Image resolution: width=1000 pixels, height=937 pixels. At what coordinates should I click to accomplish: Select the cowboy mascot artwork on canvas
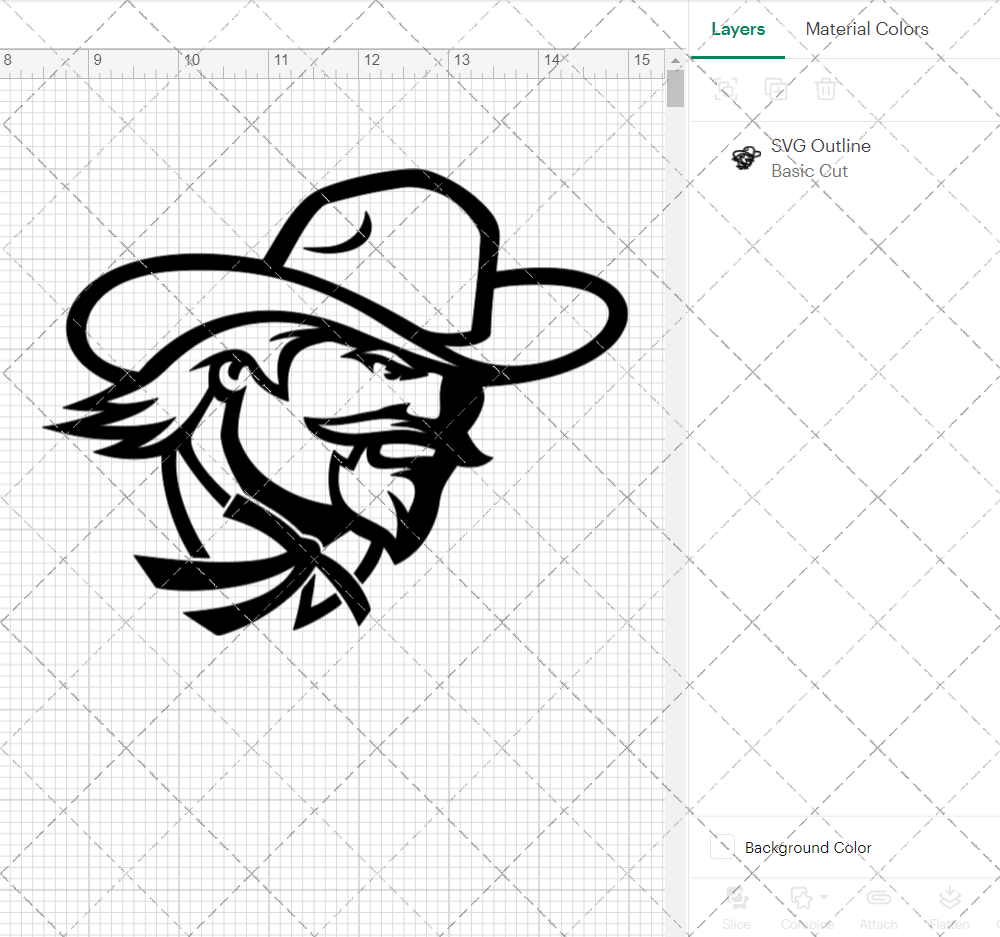pyautogui.click(x=335, y=402)
